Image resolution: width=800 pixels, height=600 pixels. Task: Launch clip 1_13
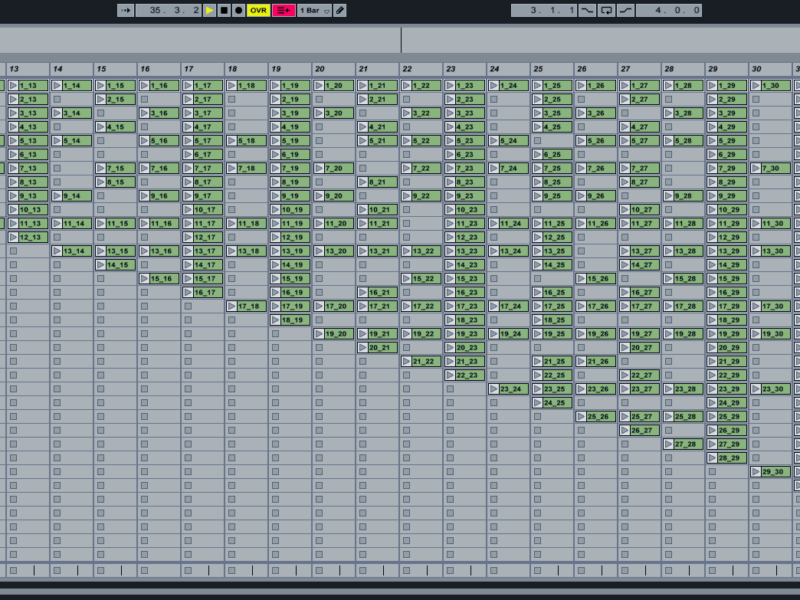point(14,86)
